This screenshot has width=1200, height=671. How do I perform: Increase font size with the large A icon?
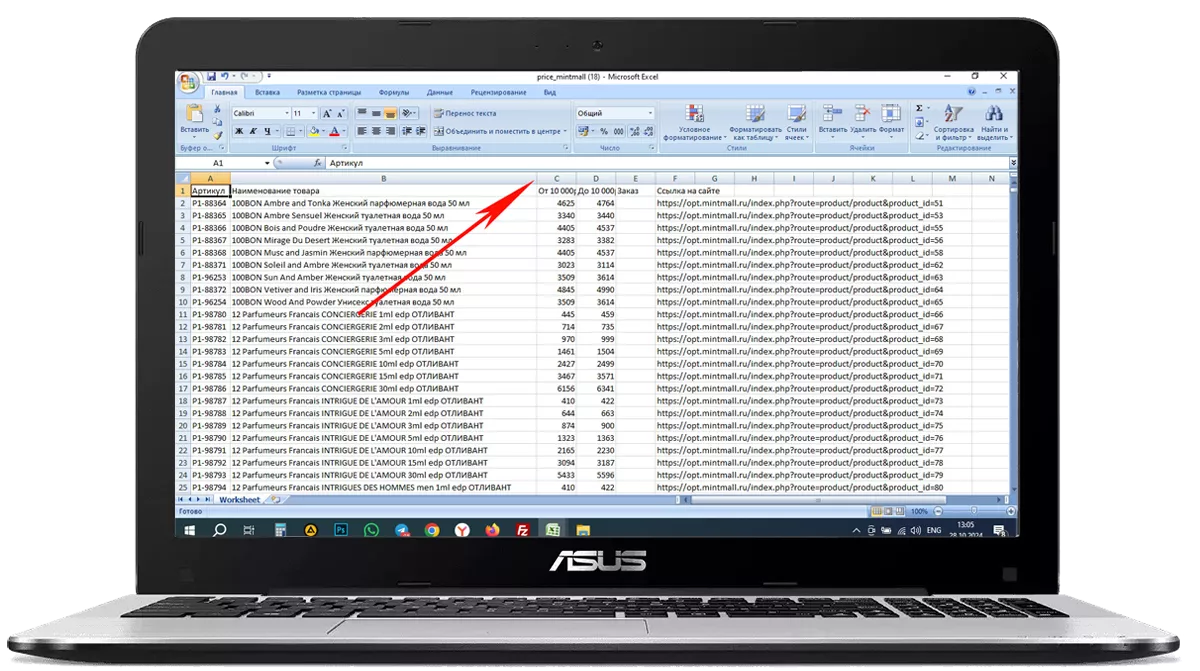coord(326,114)
